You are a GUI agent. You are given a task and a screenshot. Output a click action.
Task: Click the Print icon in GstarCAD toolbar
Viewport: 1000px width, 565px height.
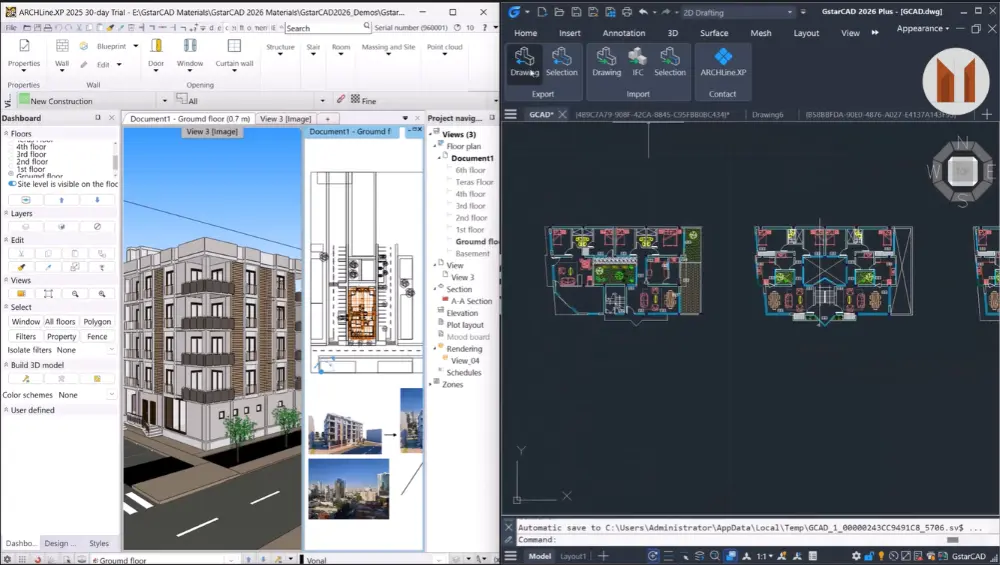tap(627, 11)
